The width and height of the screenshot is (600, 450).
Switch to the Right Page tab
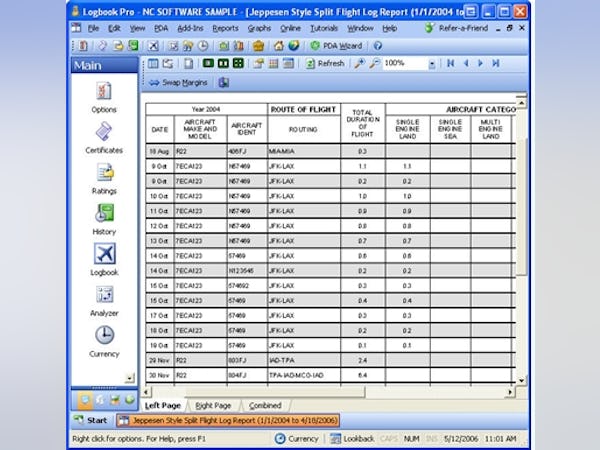click(213, 406)
